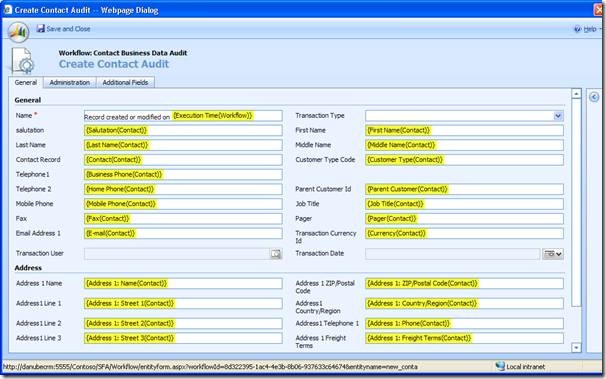Click the Address1 Country/Region field
Screen dimensions: 606x379
[464, 304]
